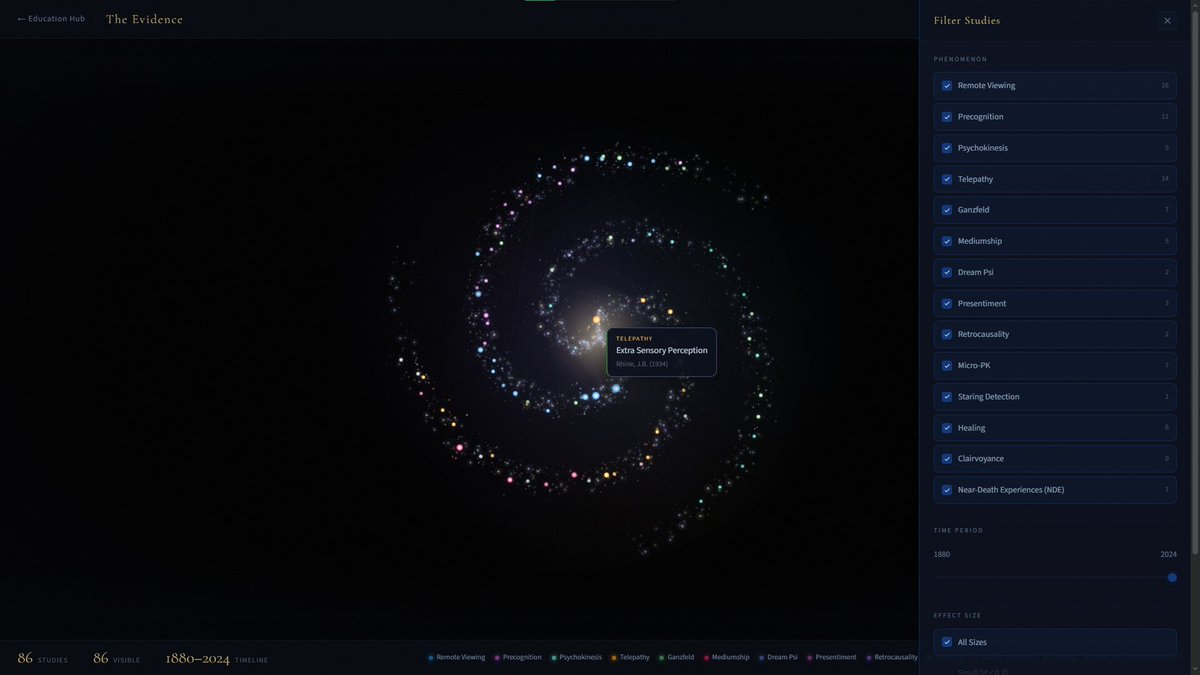The width and height of the screenshot is (1200, 675).
Task: Click the 86 Studies counter
Action: pyautogui.click(x=43, y=658)
